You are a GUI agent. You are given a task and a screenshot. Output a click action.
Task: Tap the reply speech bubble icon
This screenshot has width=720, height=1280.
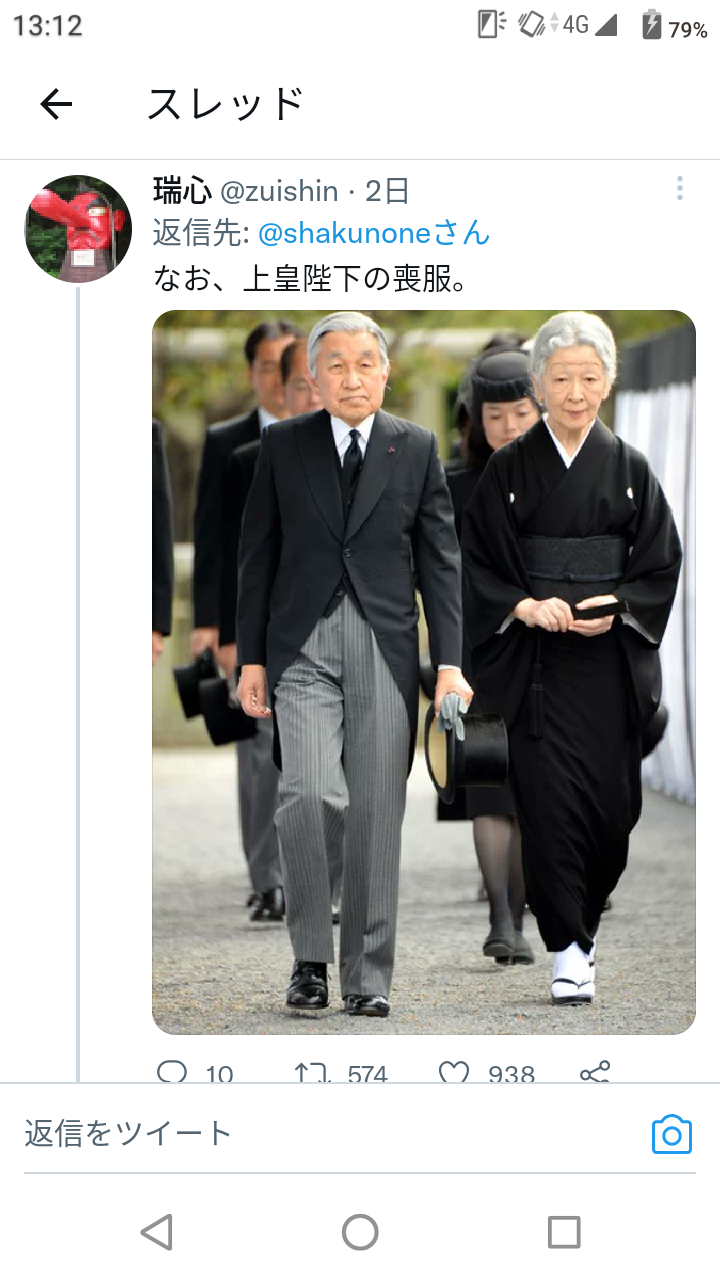tap(172, 1073)
